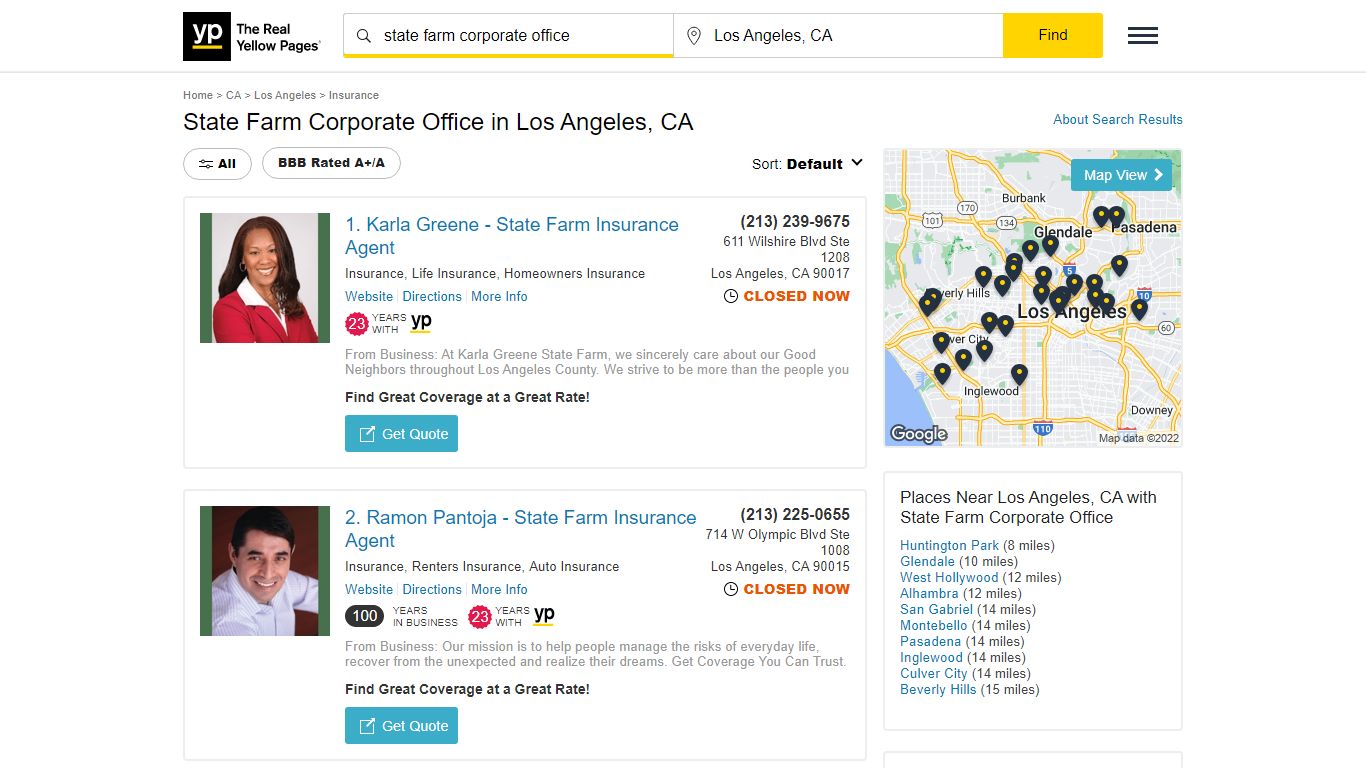Visit Ramon Pantoja's Website link

[x=369, y=589]
